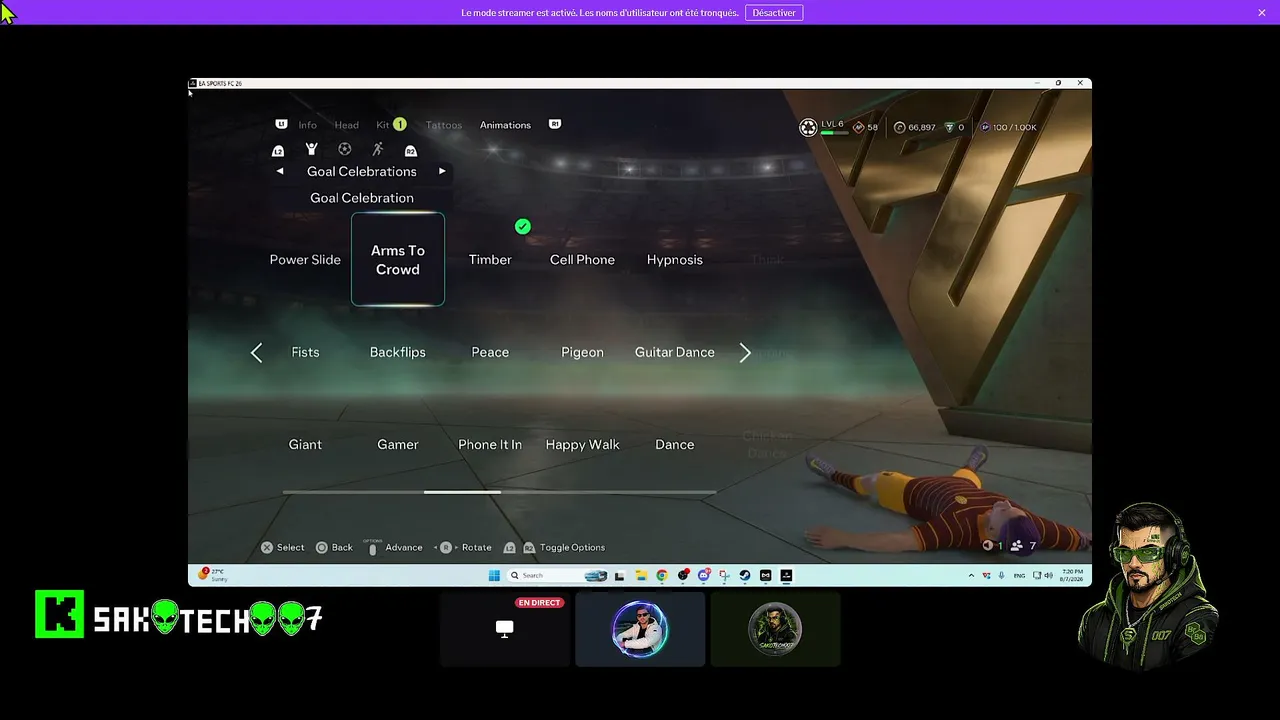Click the red diamond rating icon
This screenshot has height=720, width=1280.
[x=858, y=127]
